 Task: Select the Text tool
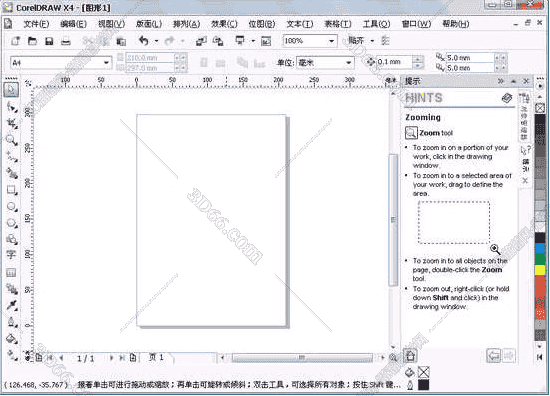point(12,255)
